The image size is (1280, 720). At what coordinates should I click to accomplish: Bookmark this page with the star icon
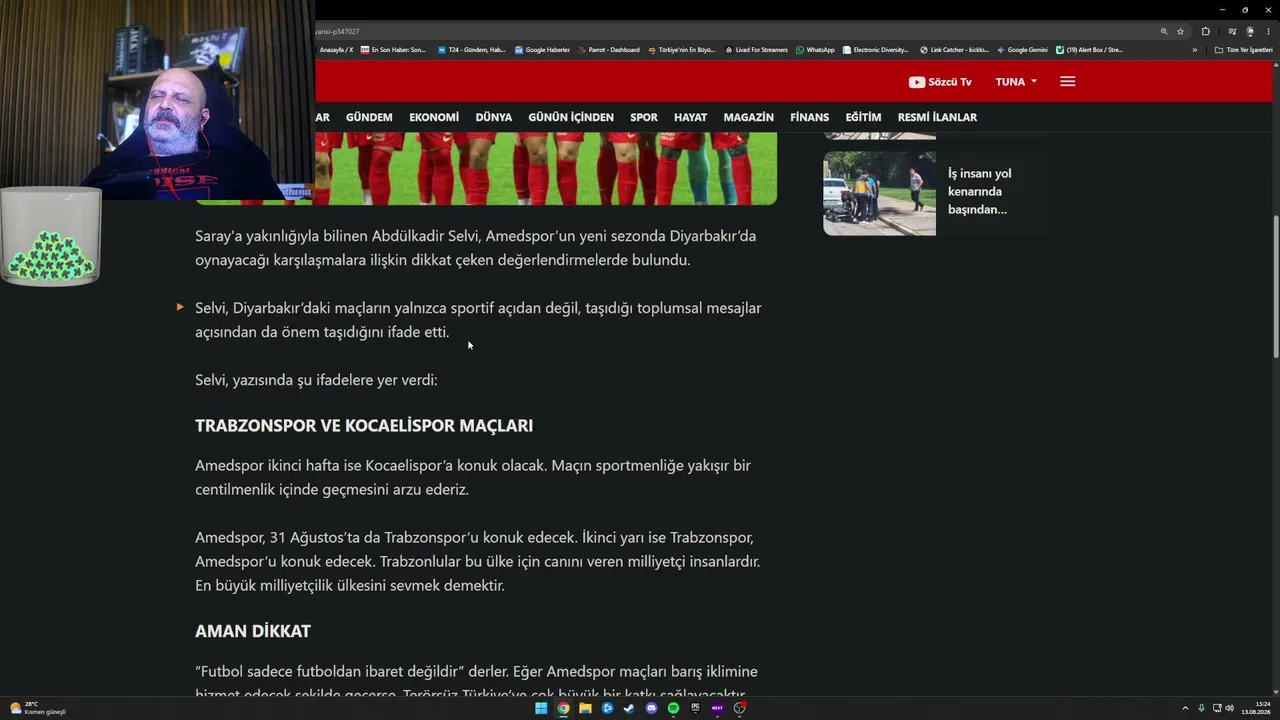(1180, 31)
